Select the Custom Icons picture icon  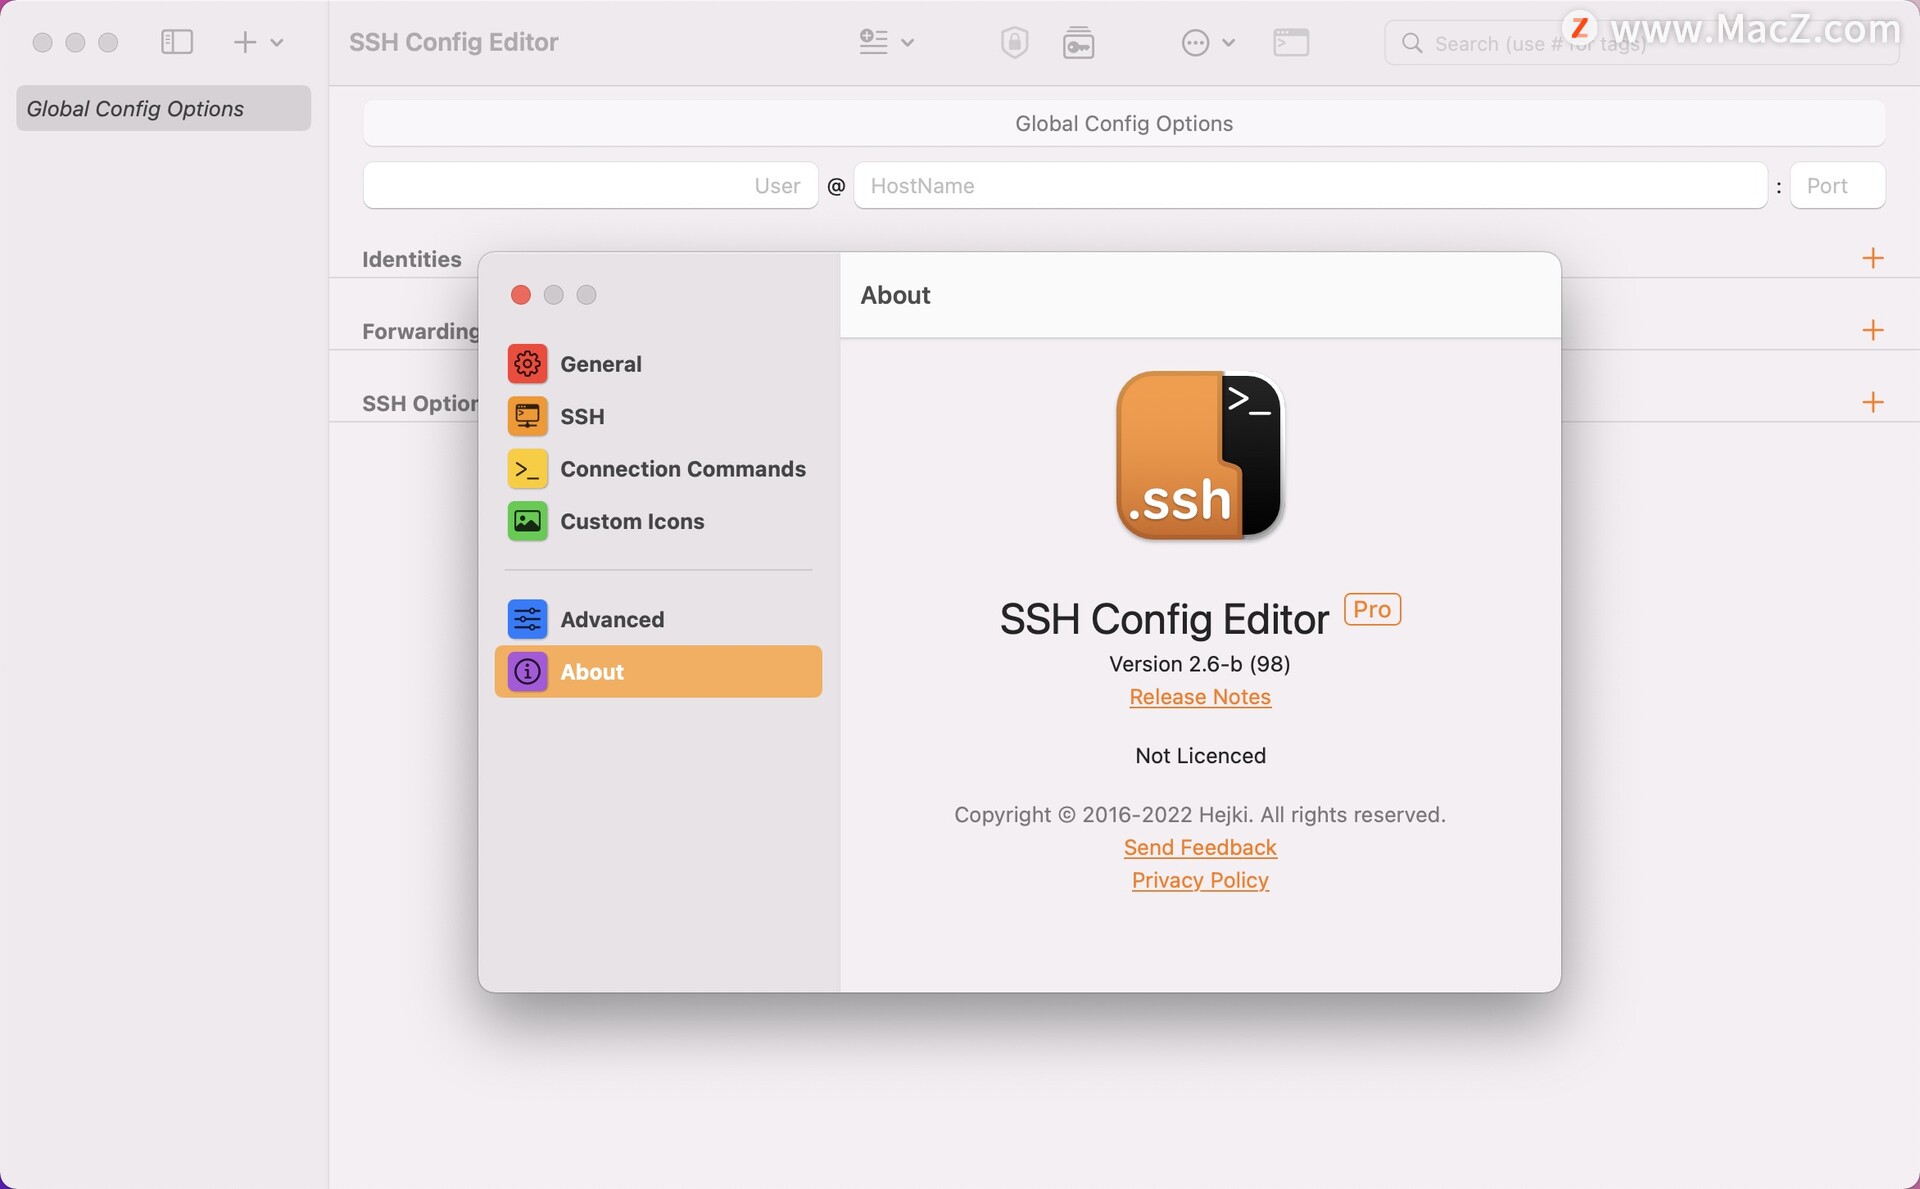click(527, 521)
